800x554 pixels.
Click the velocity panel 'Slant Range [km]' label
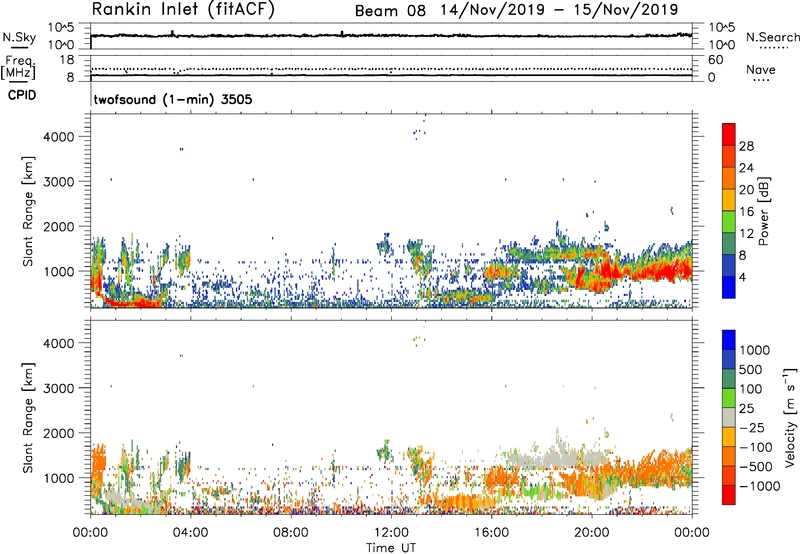[x=28, y=418]
